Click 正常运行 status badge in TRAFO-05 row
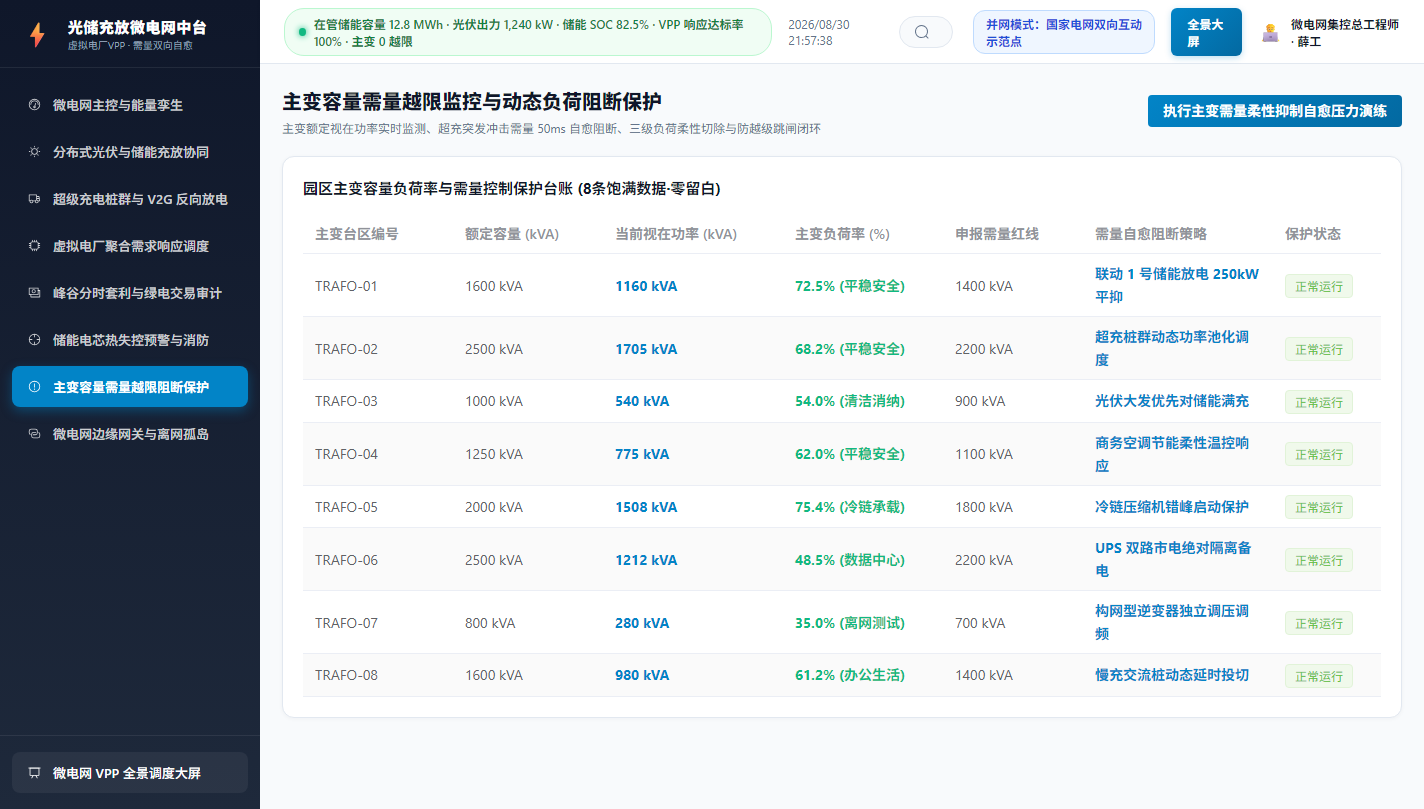1424x809 pixels. tap(1319, 507)
